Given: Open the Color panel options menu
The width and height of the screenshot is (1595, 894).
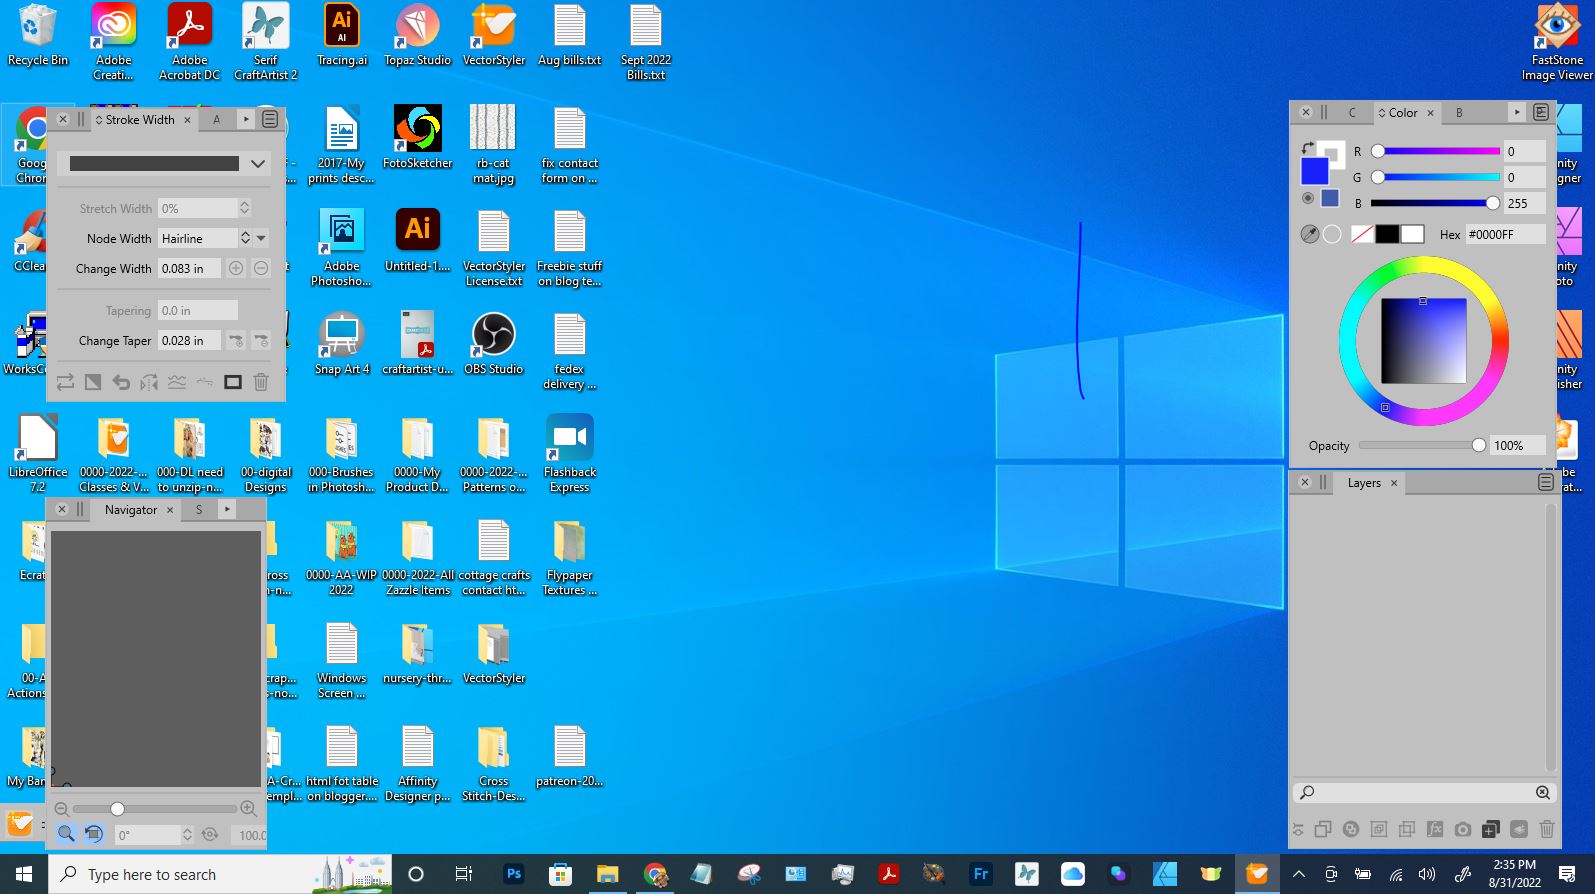Looking at the screenshot, I should pos(1541,112).
